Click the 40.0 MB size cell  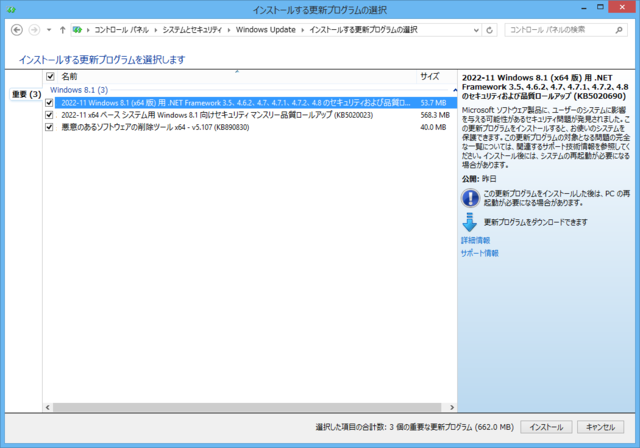pos(433,127)
